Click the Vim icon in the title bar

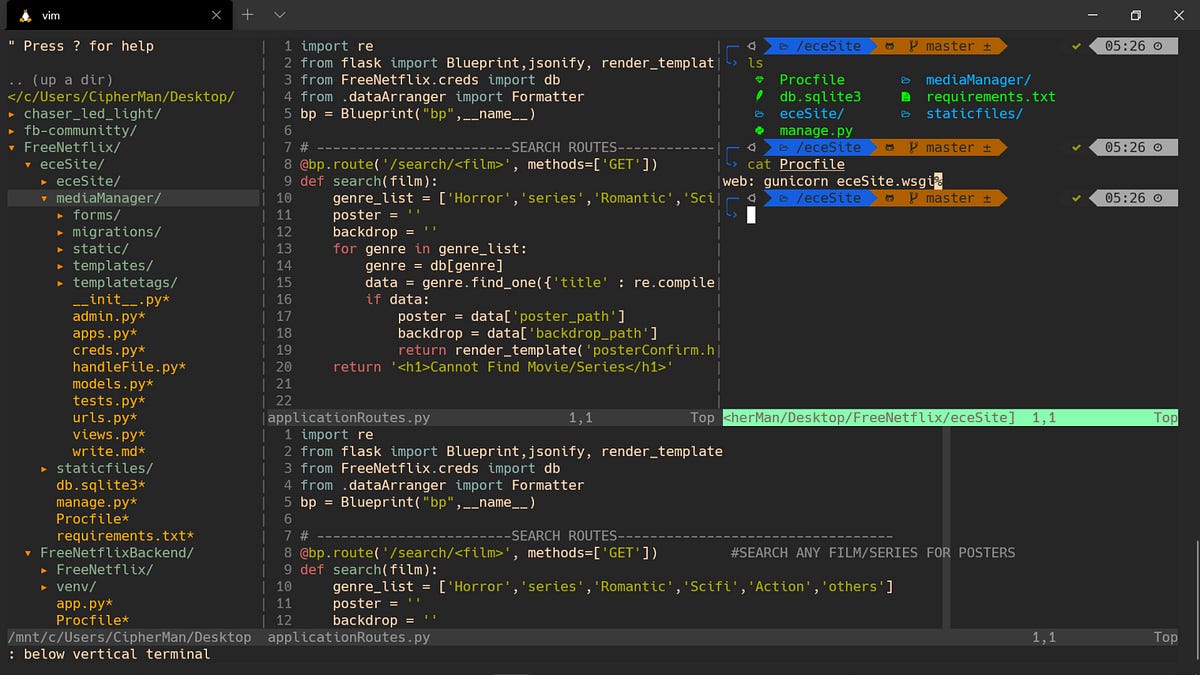(24, 15)
